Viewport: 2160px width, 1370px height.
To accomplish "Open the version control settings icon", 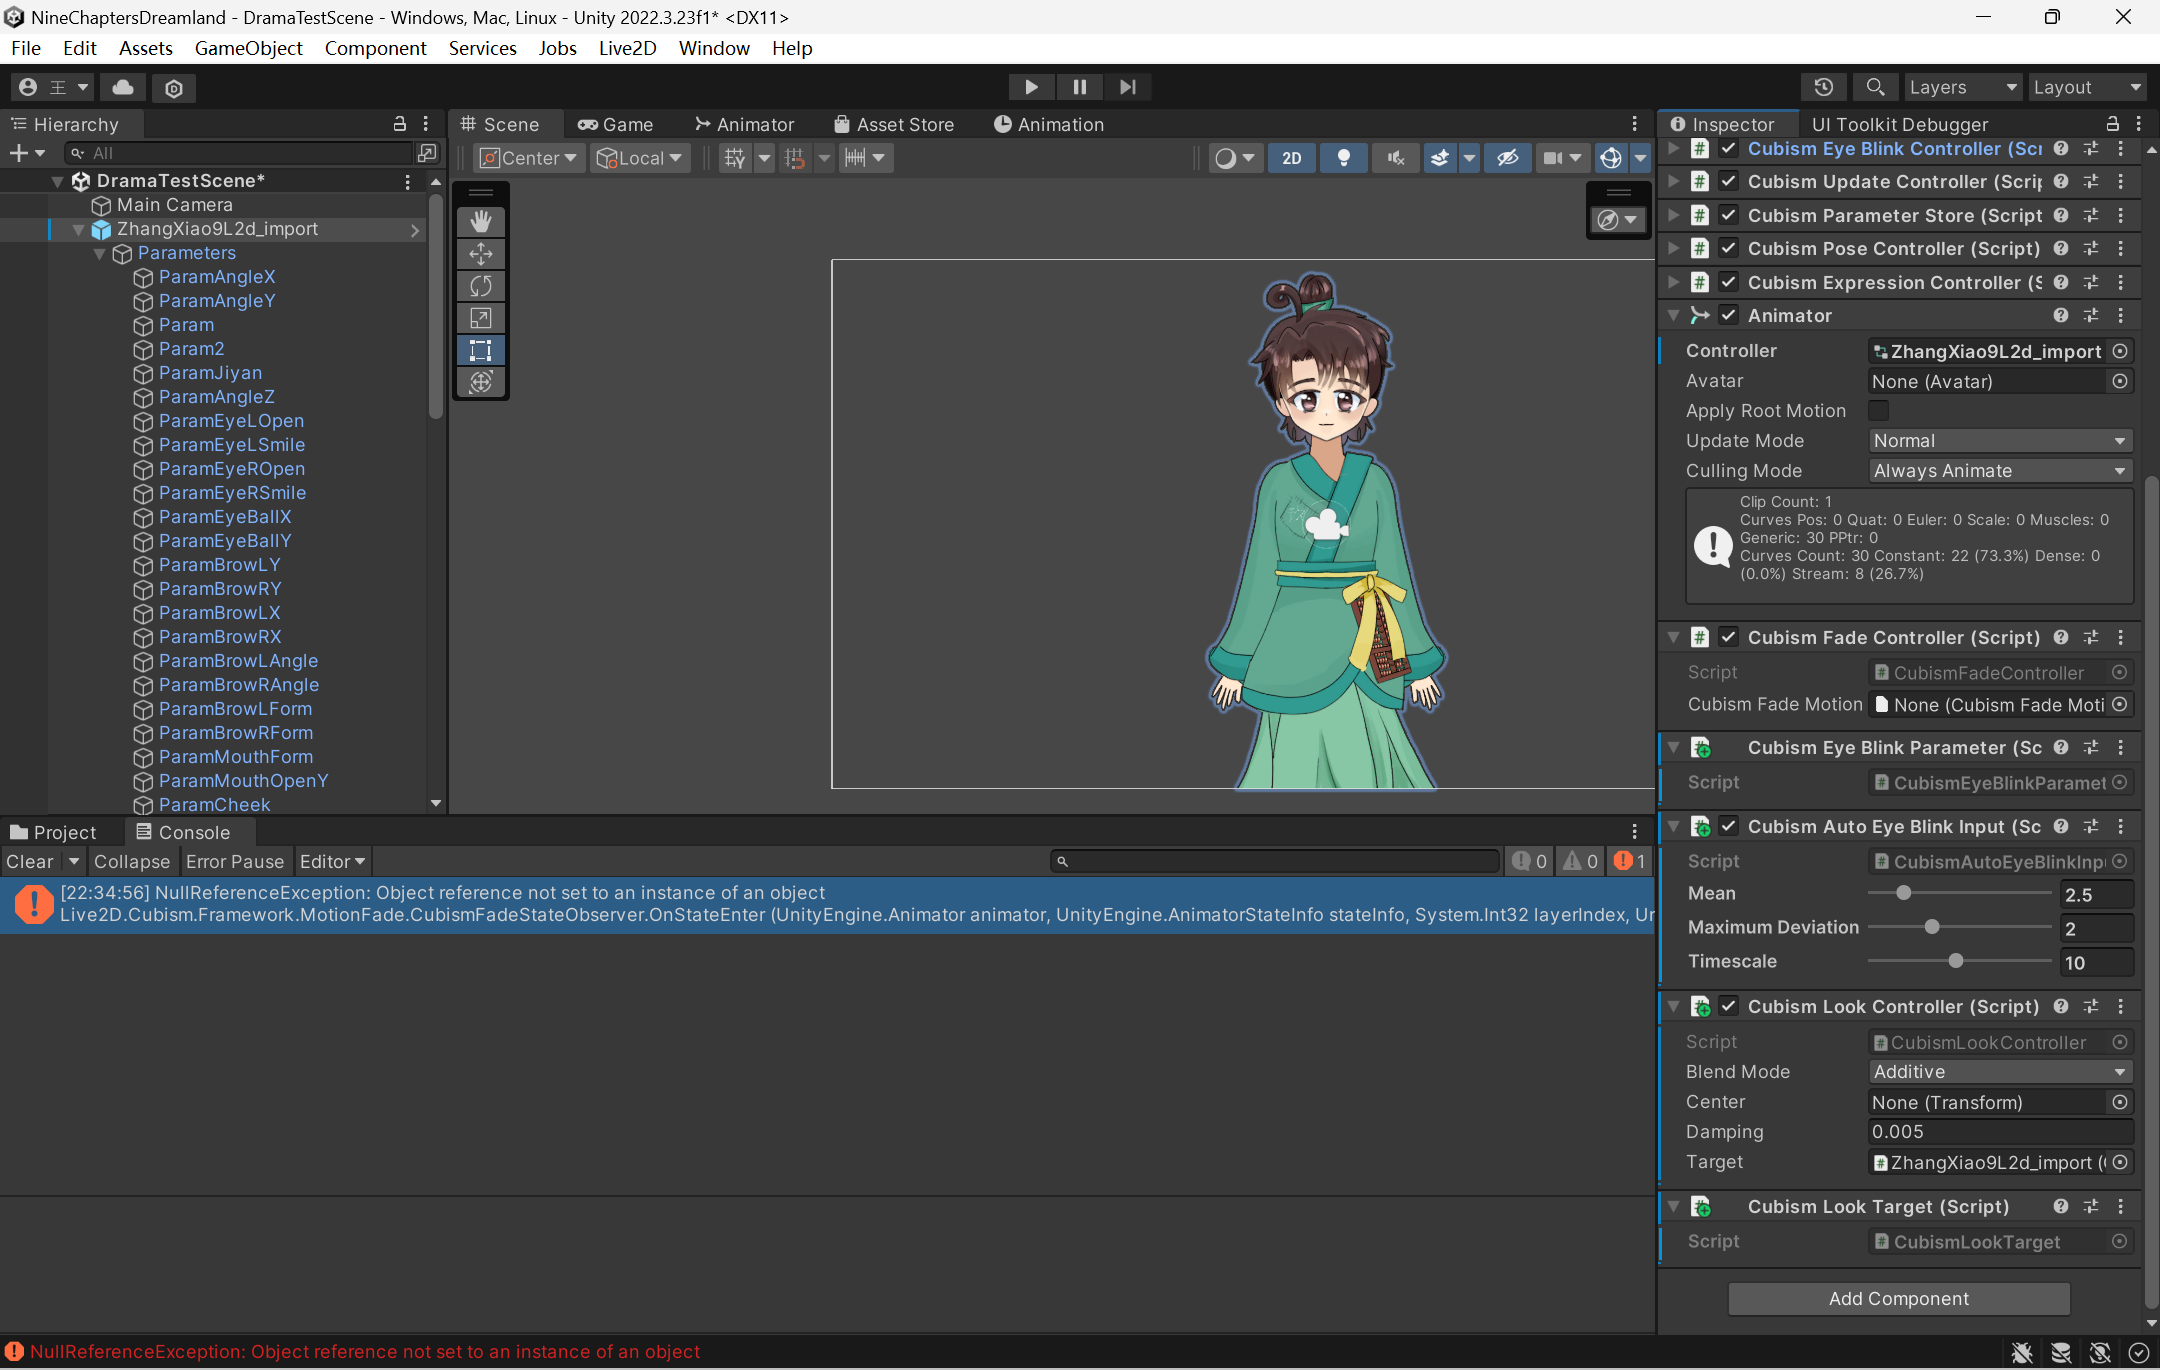I will pyautogui.click(x=174, y=88).
